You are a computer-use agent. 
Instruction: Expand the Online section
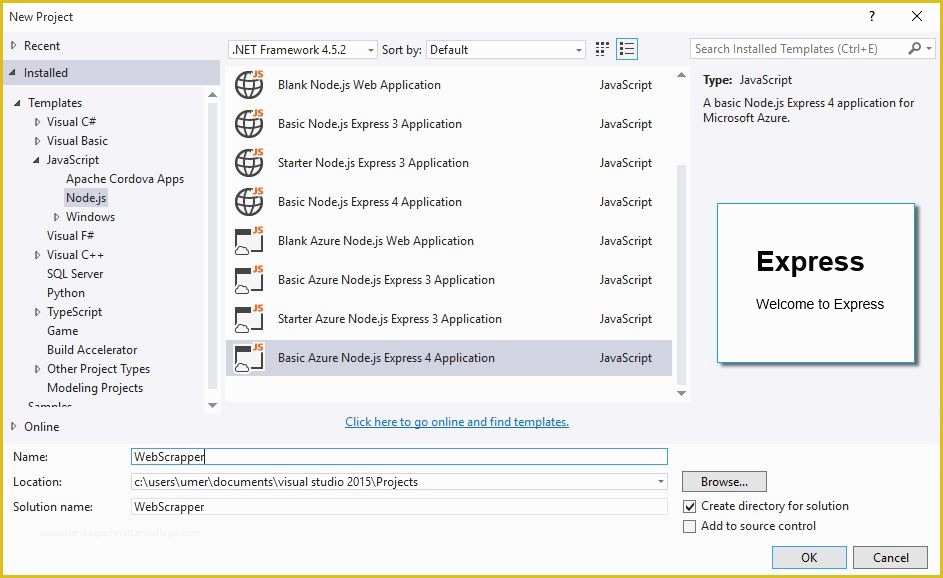13,426
